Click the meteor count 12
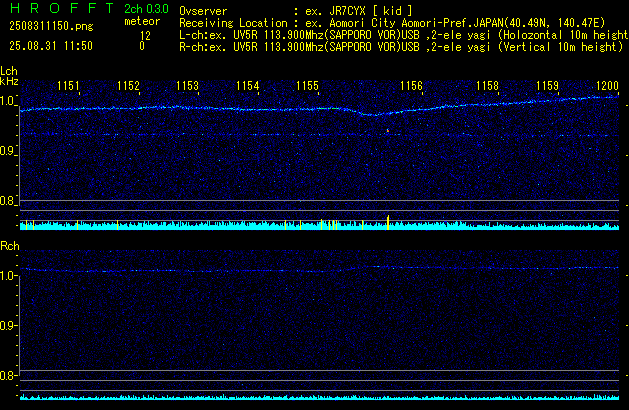Image resolution: width=629 pixels, height=410 pixels. pyautogui.click(x=145, y=36)
